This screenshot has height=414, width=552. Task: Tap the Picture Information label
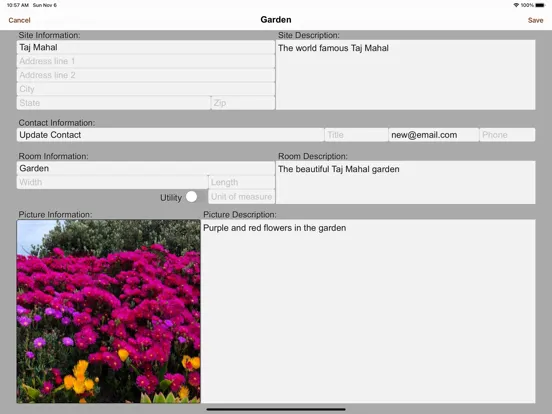pos(55,215)
